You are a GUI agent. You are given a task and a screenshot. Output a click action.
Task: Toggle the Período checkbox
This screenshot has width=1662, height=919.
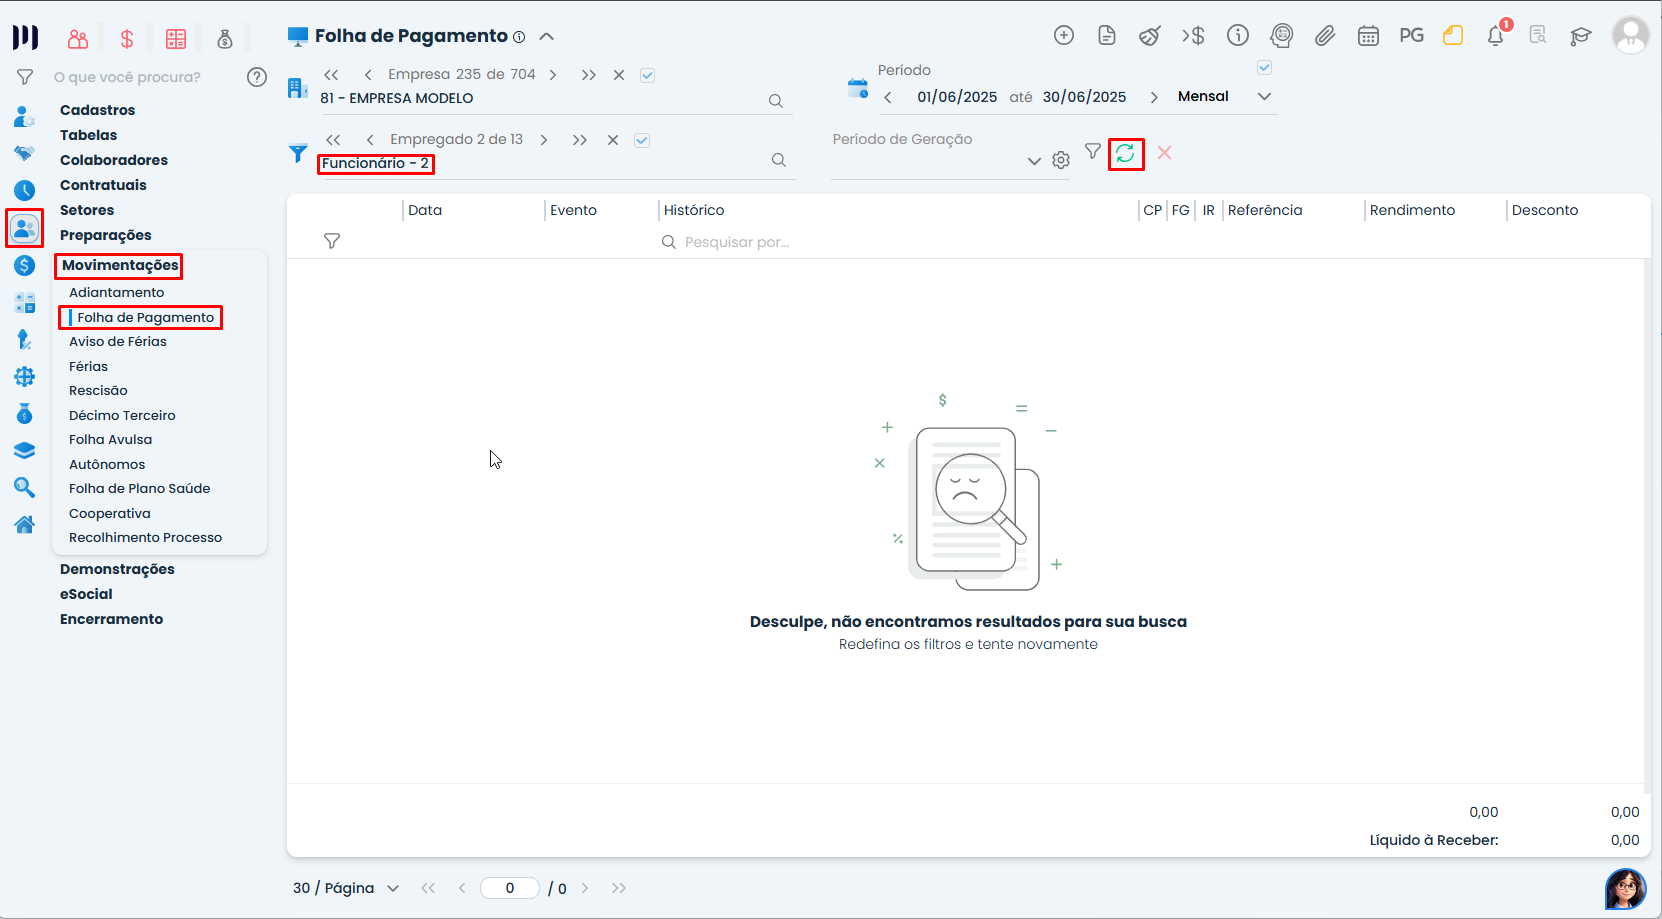coord(1264,68)
